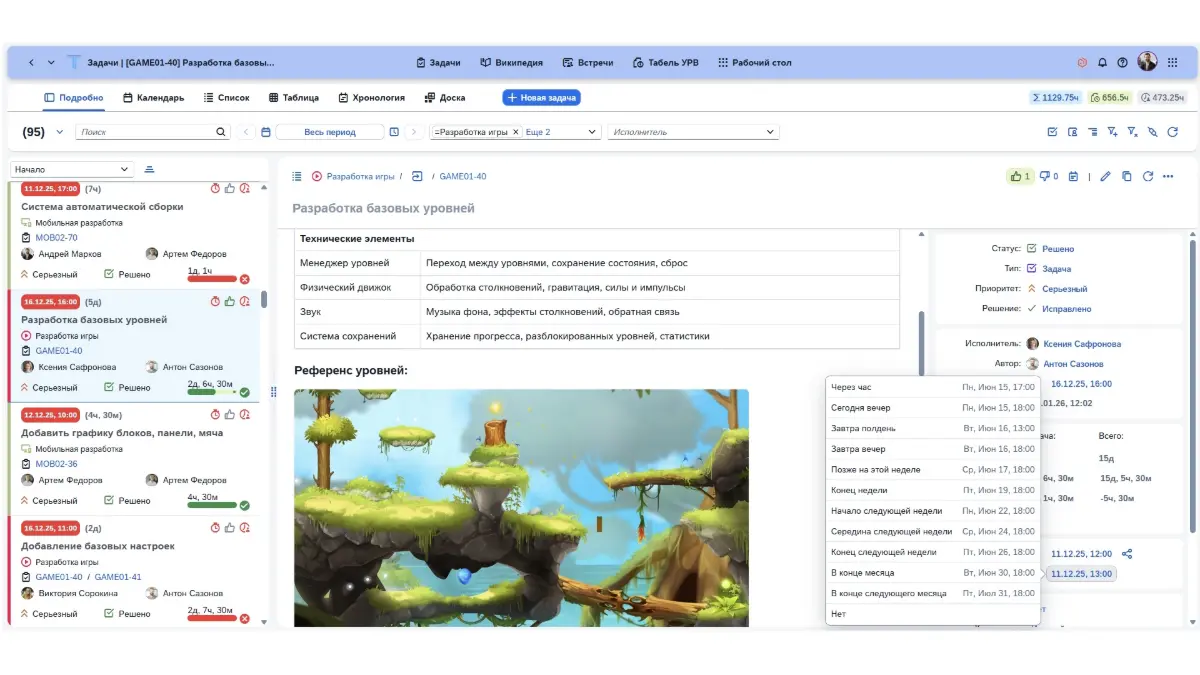Click the contents list icon before the breadcrumb
Image resolution: width=1200 pixels, height=675 pixels.
click(297, 176)
